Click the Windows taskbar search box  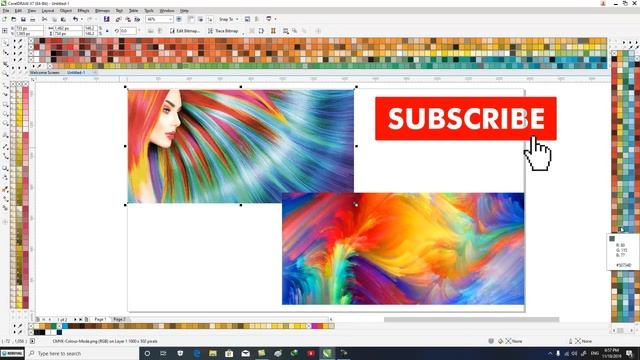84,353
